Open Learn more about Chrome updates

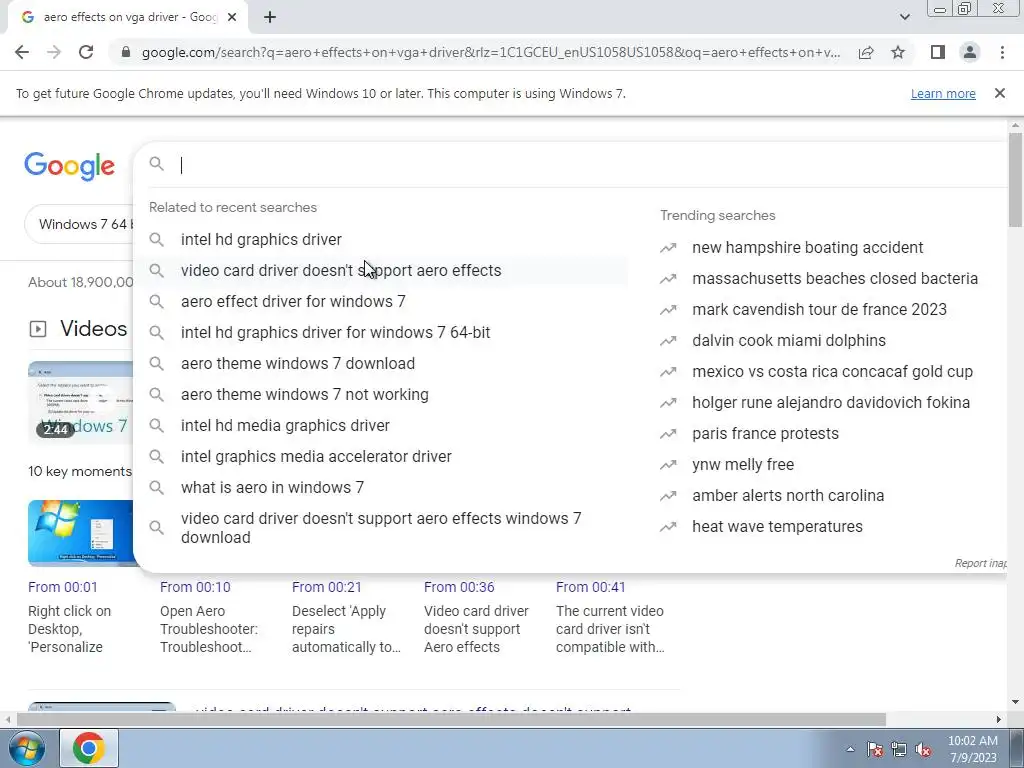pos(943,93)
